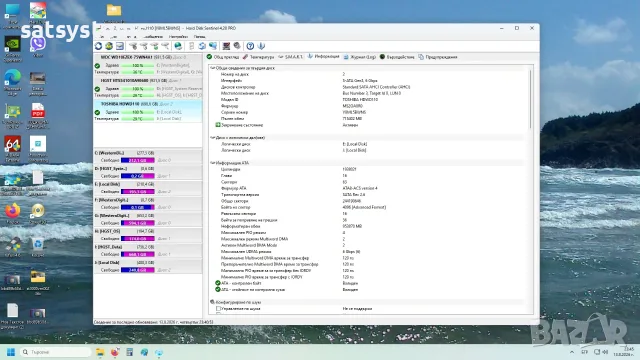Image resolution: width=640 pixels, height=360 pixels.
Task: Click the J: Local Disk free space bar
Action: [x=138, y=270]
